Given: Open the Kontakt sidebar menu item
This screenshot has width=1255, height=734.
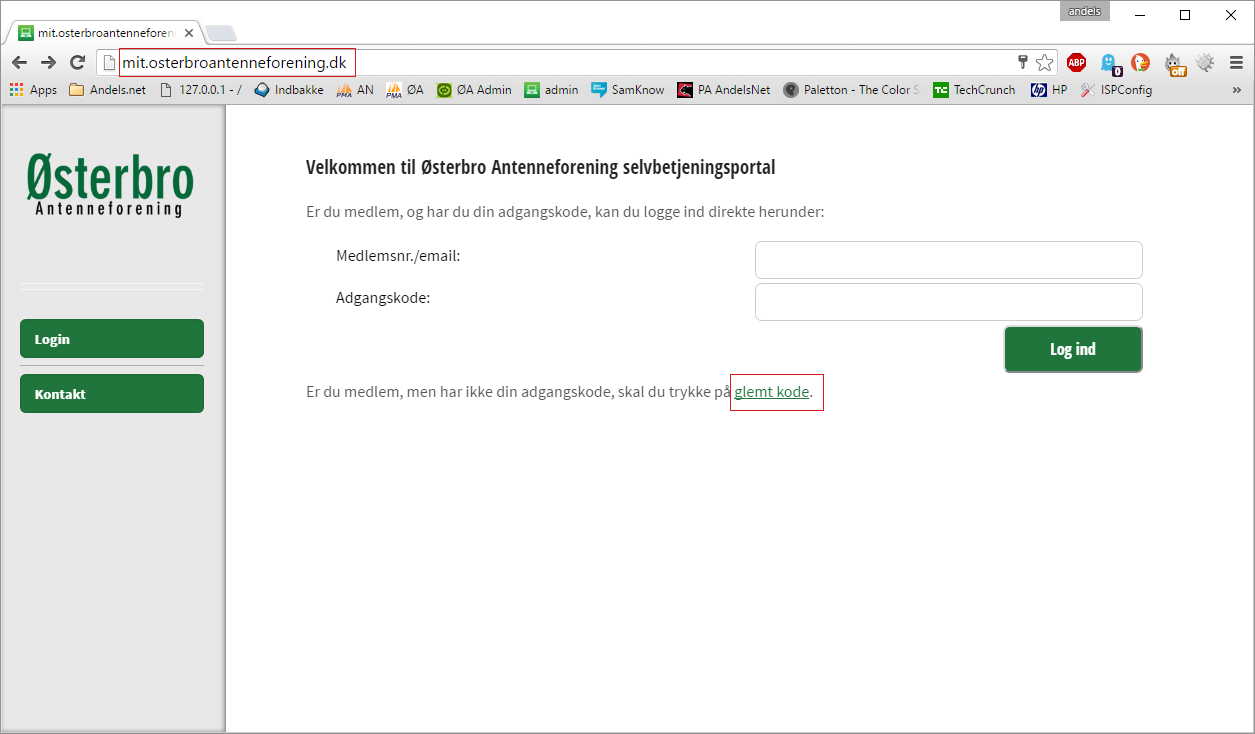Looking at the screenshot, I should pyautogui.click(x=112, y=393).
